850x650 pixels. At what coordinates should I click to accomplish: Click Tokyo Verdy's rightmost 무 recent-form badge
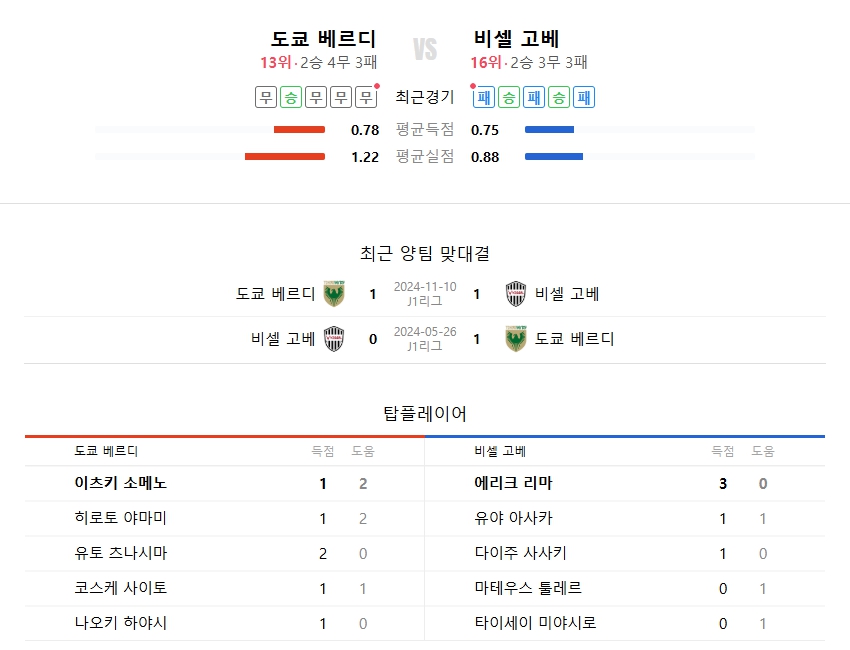tap(366, 97)
